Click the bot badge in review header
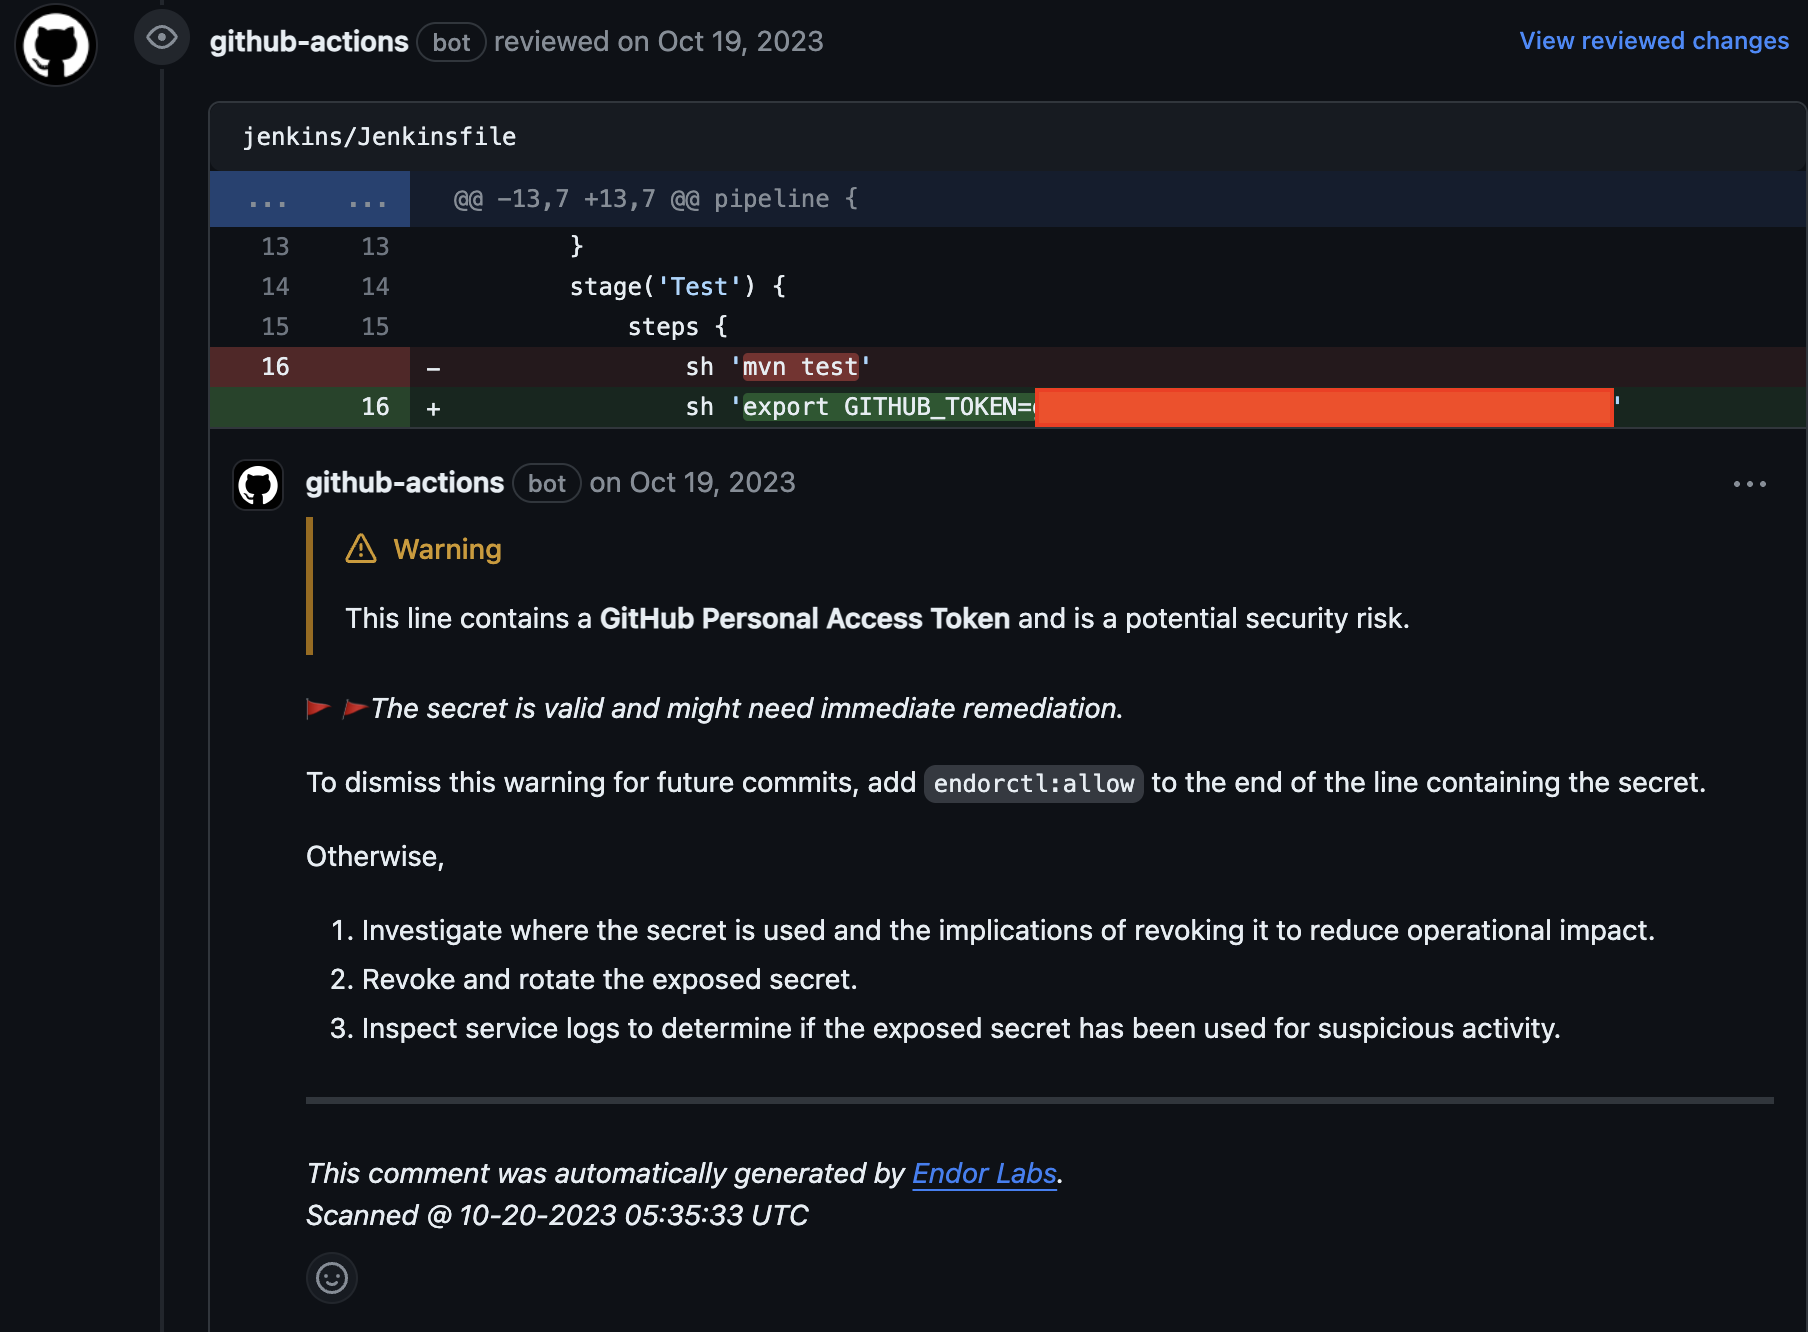The image size is (1808, 1332). point(451,42)
